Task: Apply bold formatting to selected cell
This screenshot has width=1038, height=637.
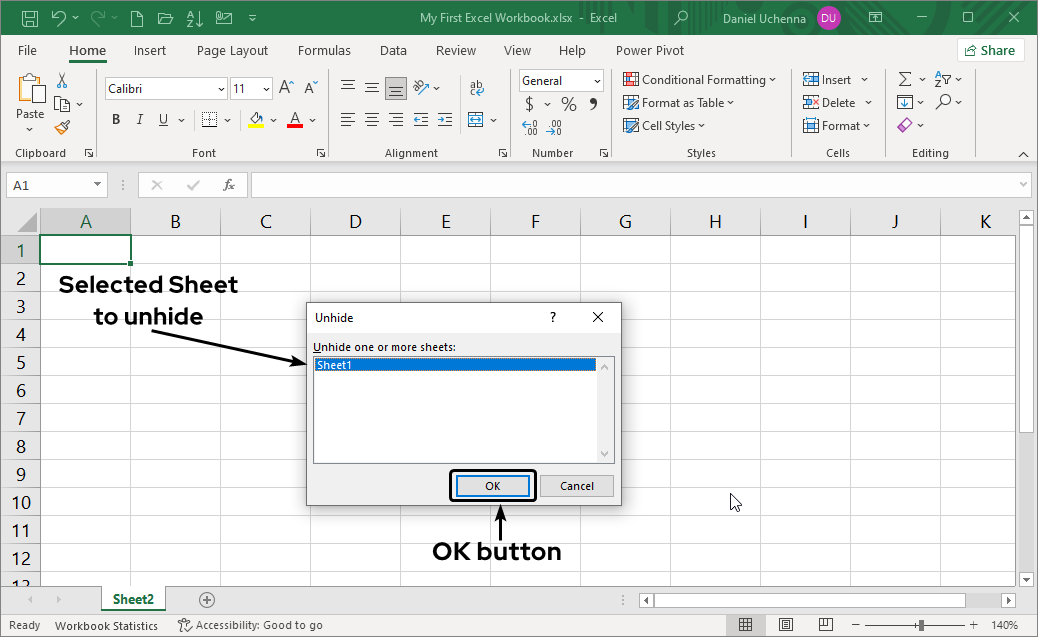Action: pyautogui.click(x=115, y=119)
